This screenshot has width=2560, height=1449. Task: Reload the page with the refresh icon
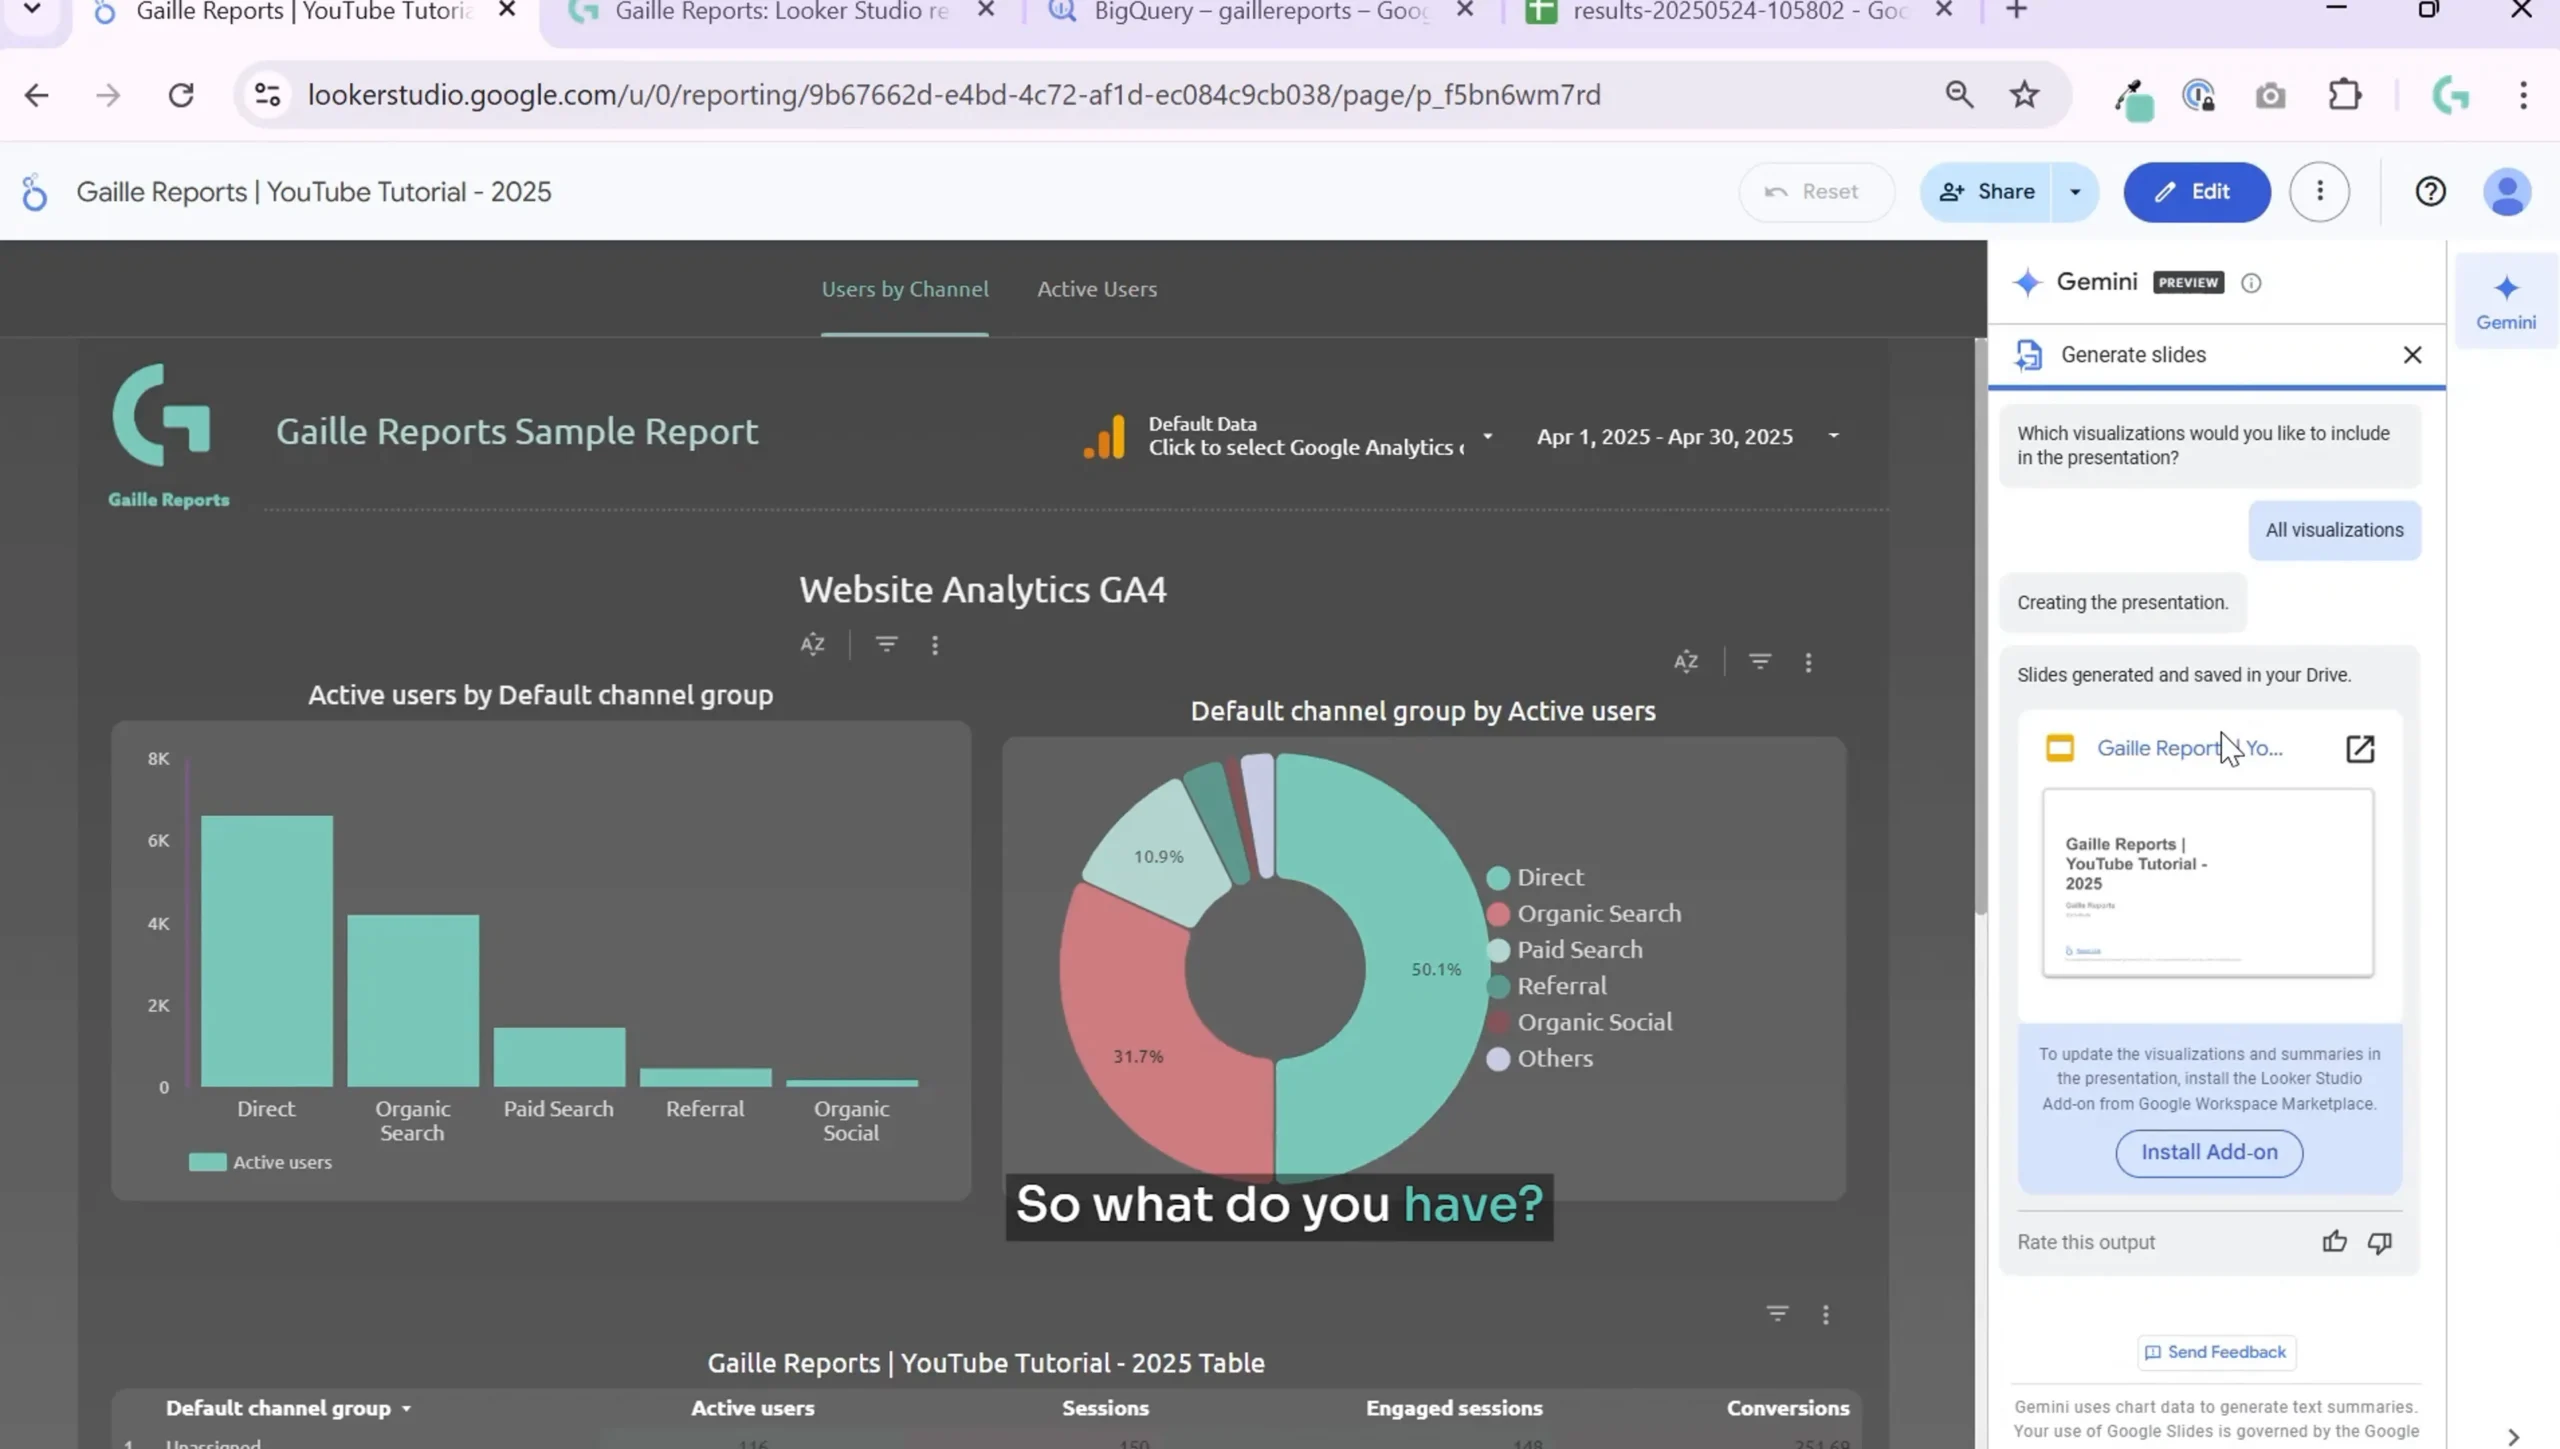181,95
